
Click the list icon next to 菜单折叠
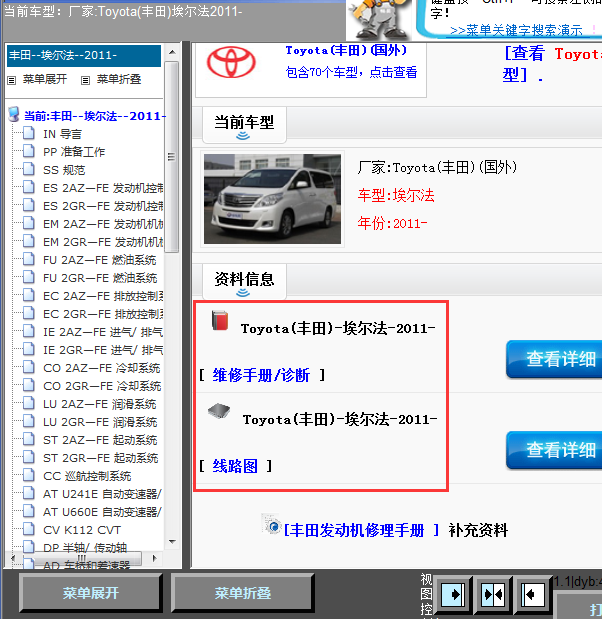coord(85,81)
